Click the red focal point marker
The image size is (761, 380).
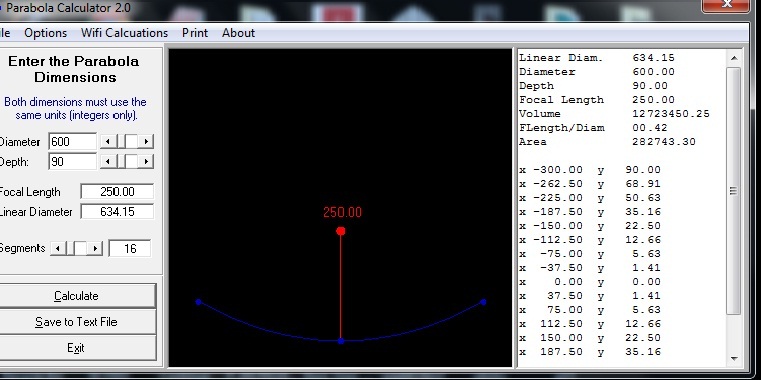tap(341, 231)
